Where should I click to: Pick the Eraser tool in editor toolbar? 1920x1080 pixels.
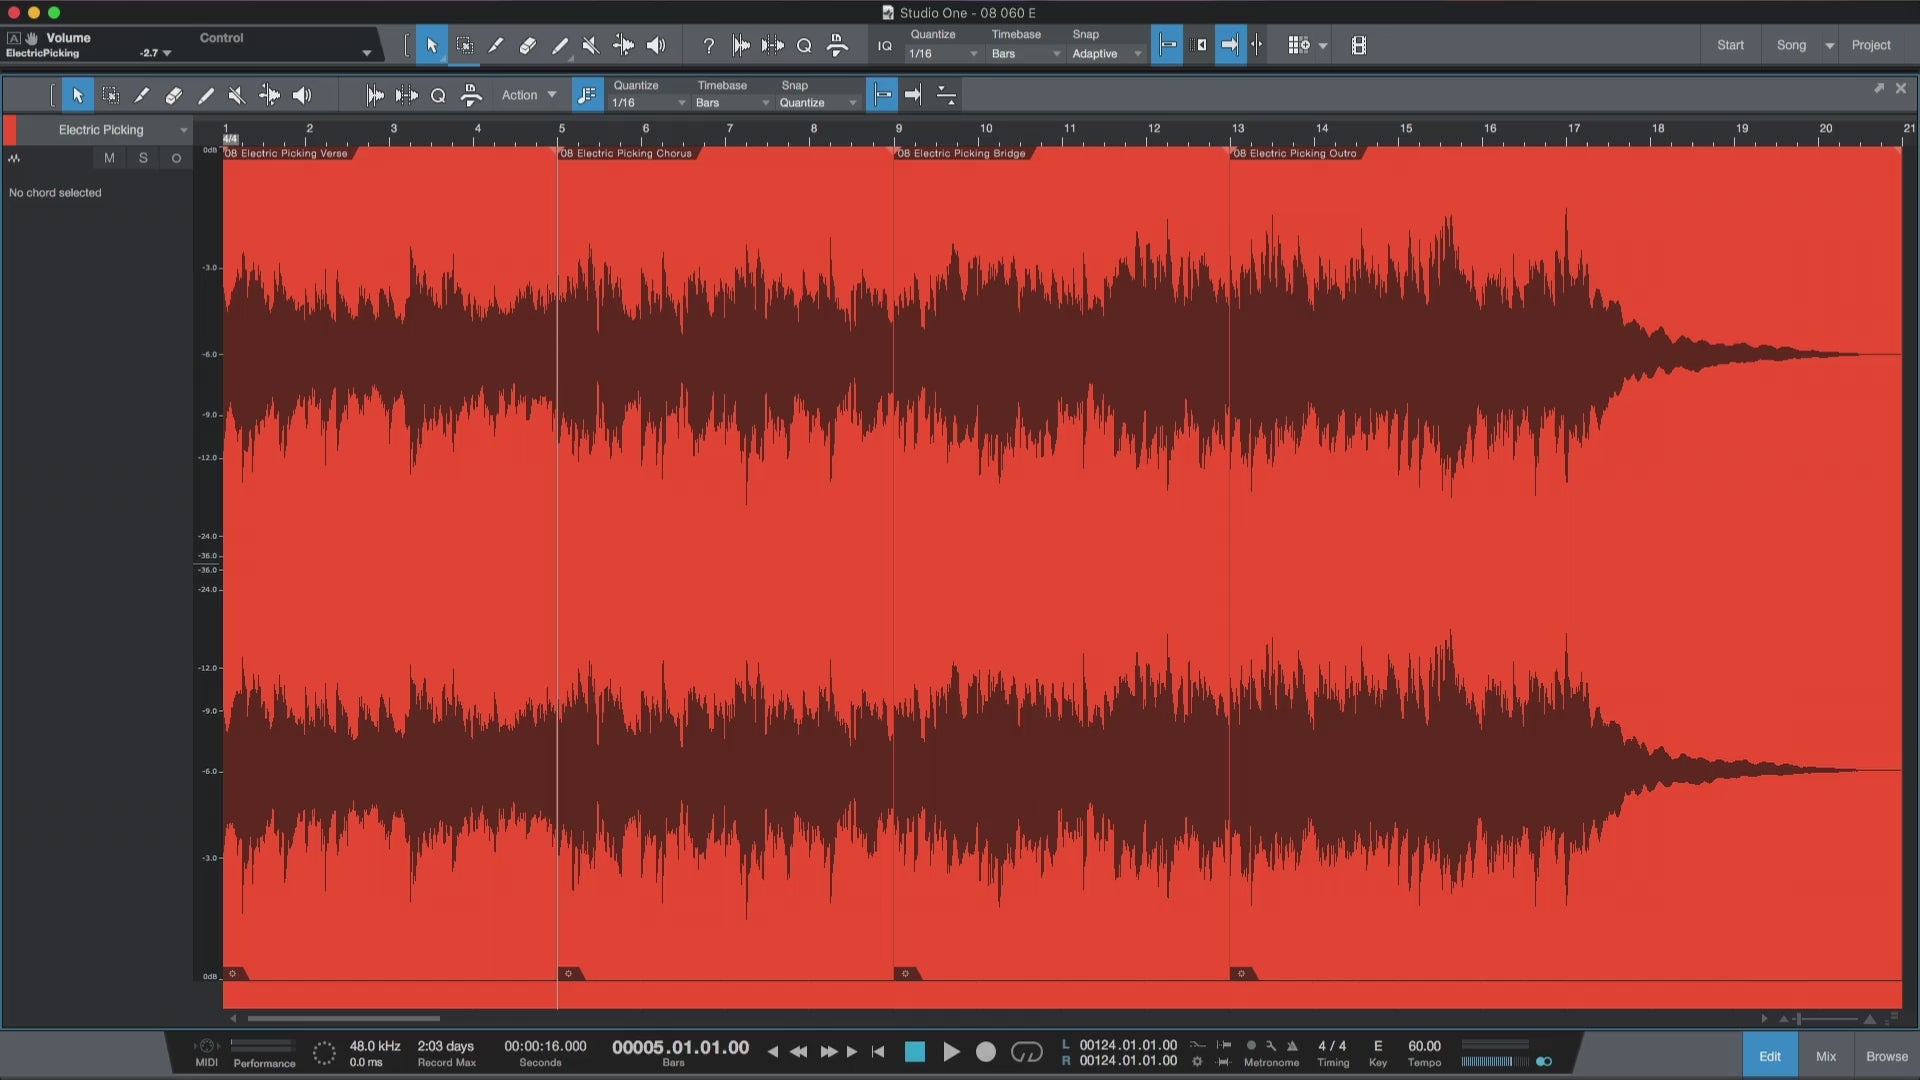pos(174,95)
